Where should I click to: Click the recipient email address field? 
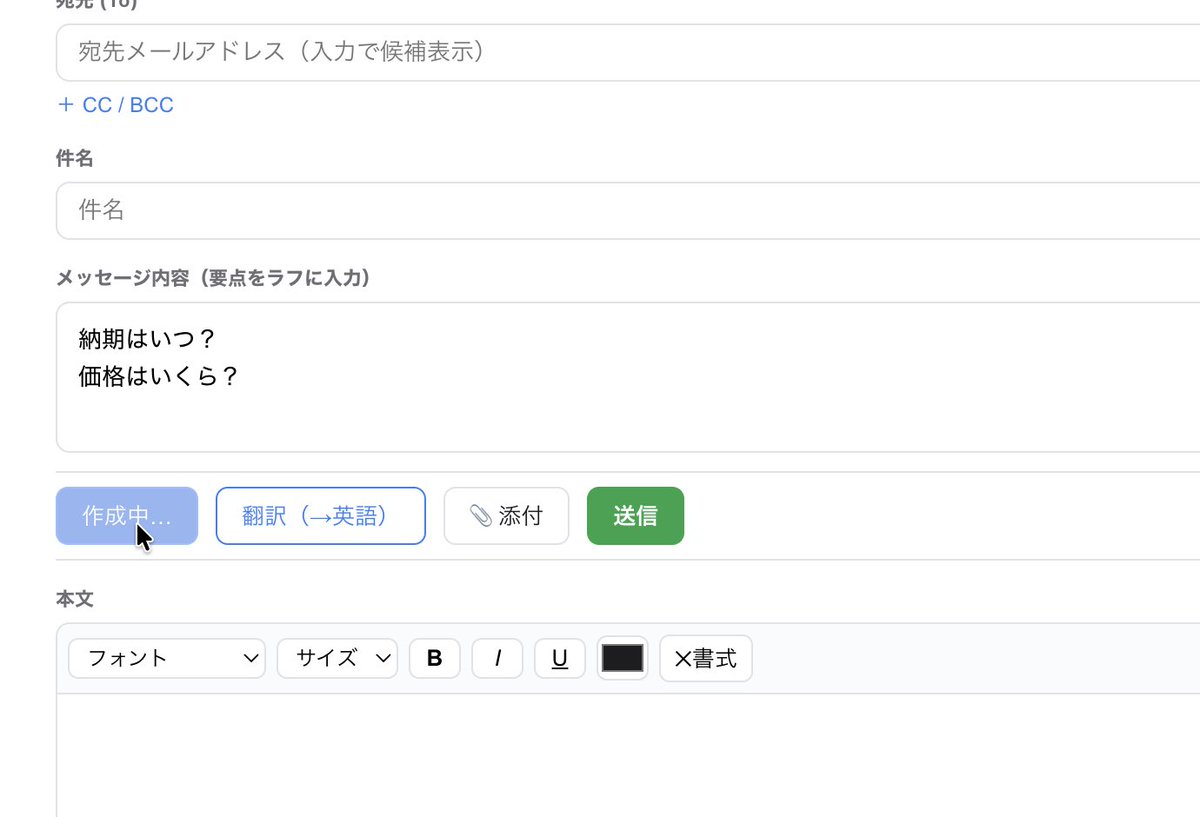628,52
